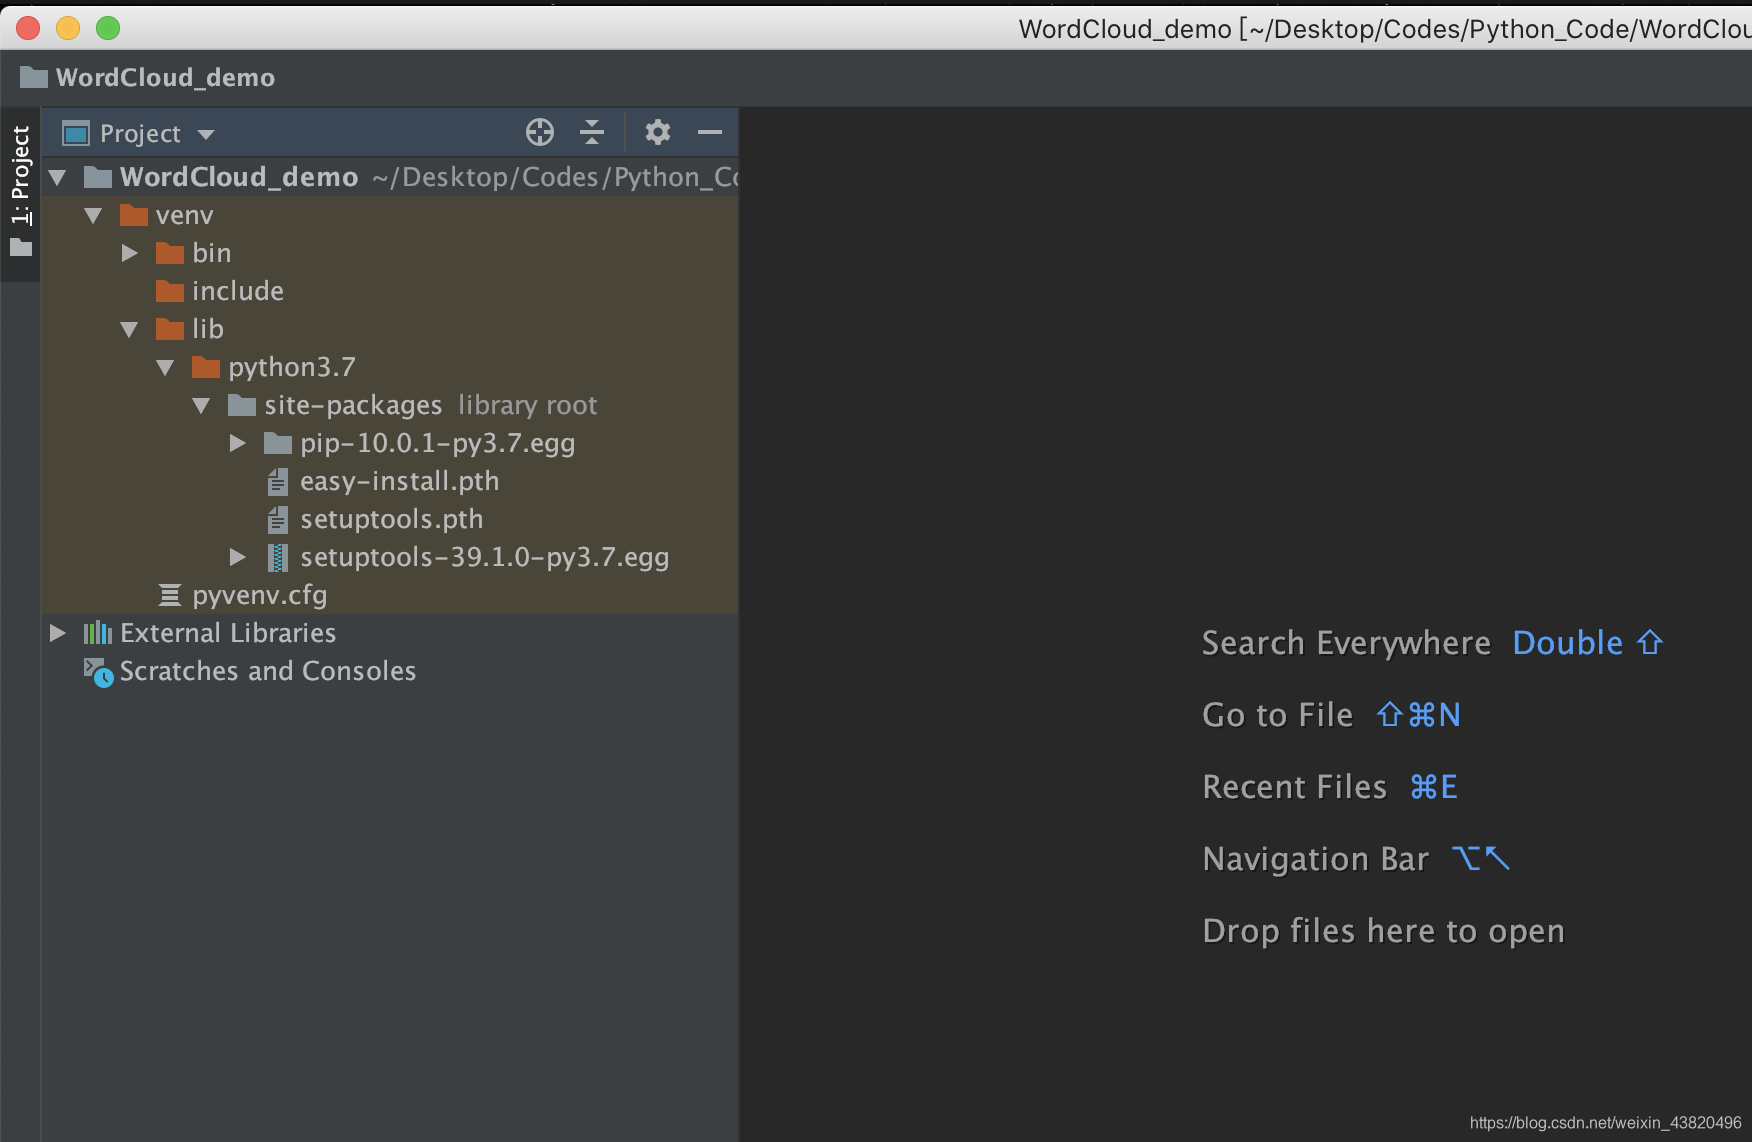Image resolution: width=1752 pixels, height=1142 pixels.
Task: Select the External Libraries label
Action: tap(228, 633)
